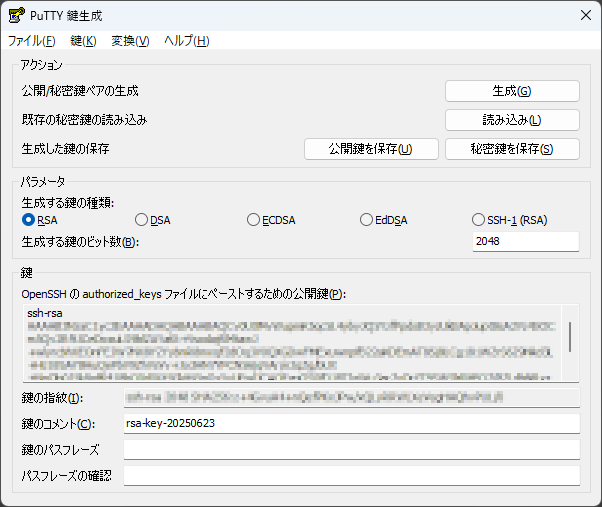Click the 鍵のコメント field rsa-key-20250623

pos(352,423)
